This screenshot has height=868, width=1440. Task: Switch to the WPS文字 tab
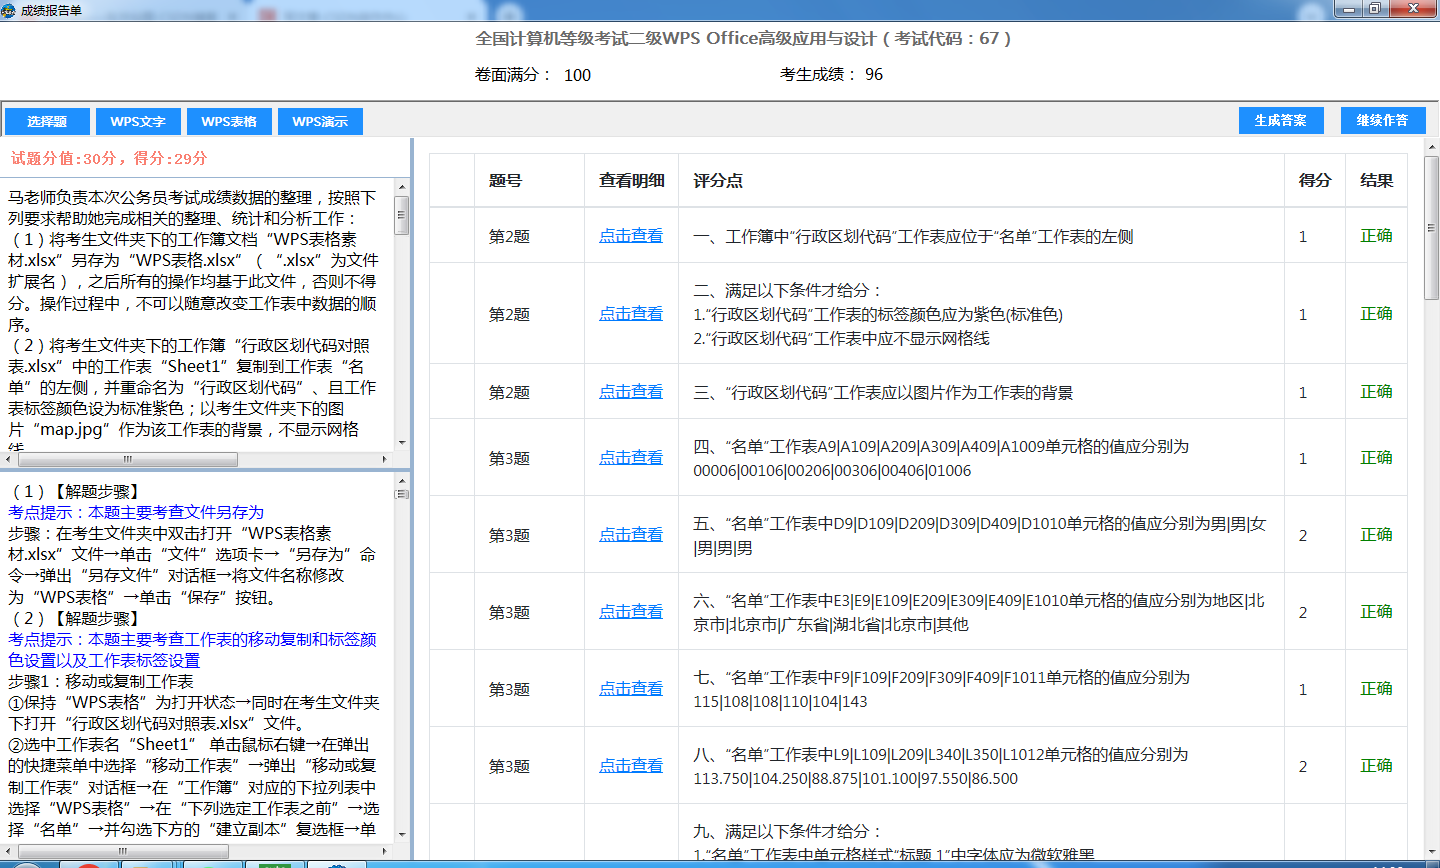pos(138,121)
